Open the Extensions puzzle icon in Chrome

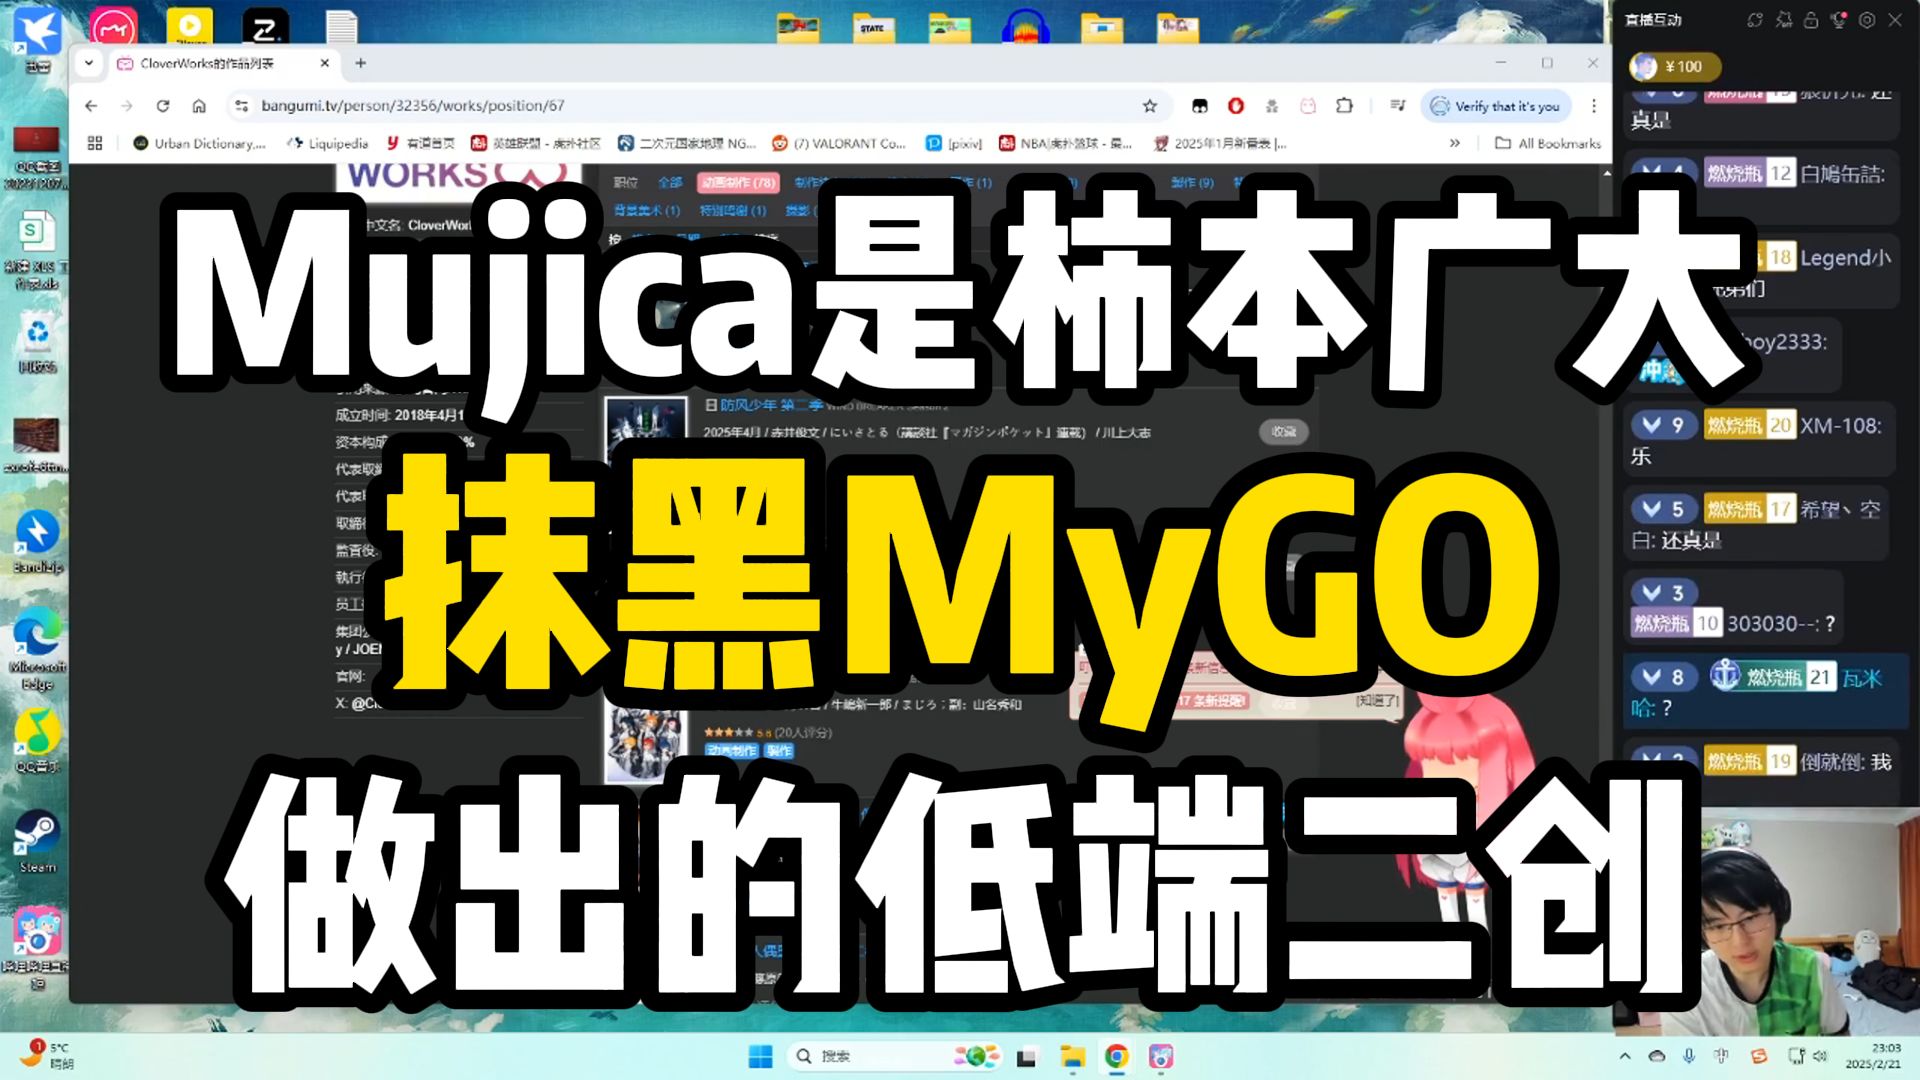[1344, 106]
